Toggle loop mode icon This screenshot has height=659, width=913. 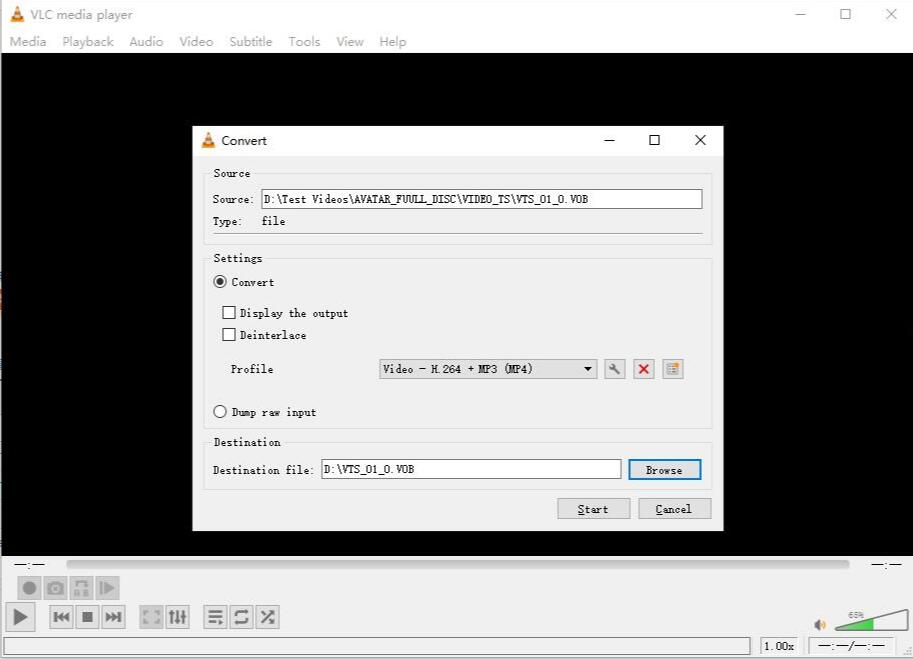(241, 617)
